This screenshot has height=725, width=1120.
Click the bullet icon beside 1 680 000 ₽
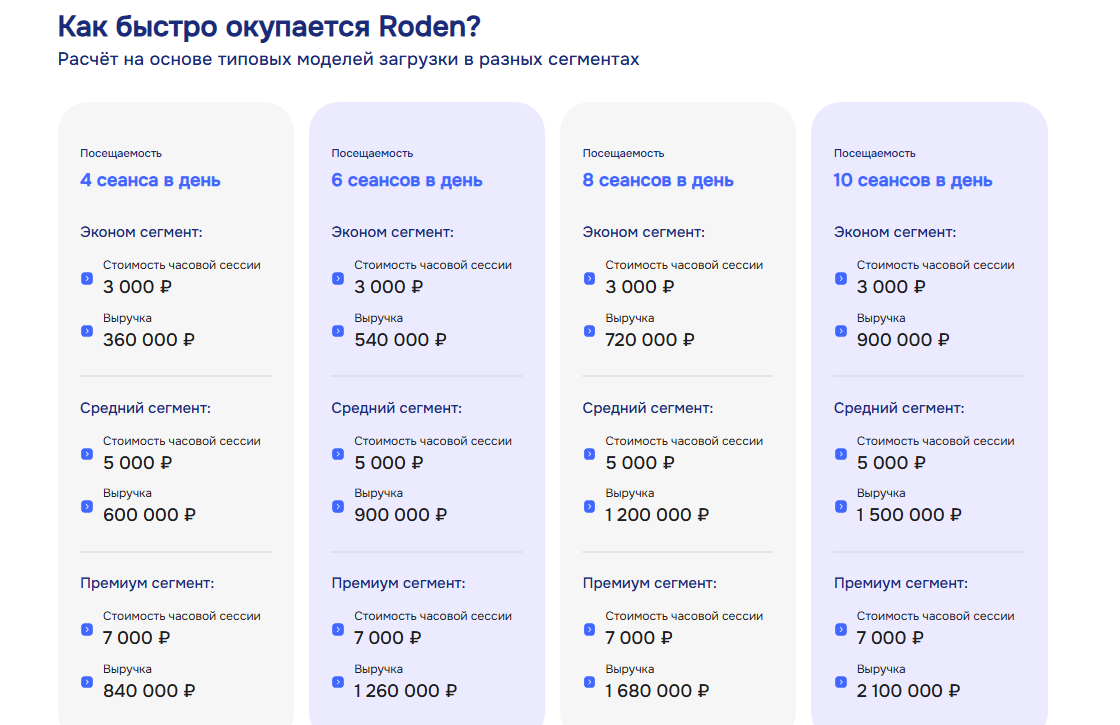[589, 682]
